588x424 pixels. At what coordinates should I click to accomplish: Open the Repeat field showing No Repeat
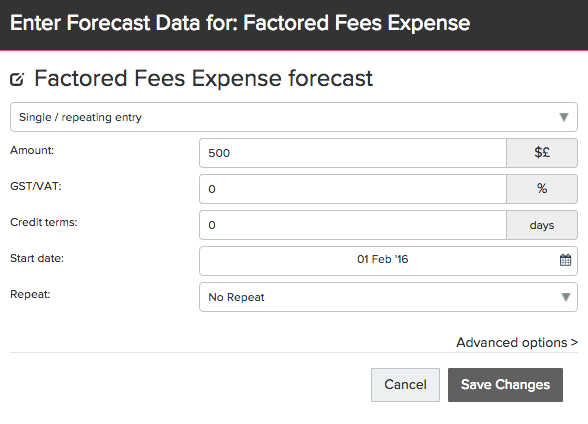388,297
